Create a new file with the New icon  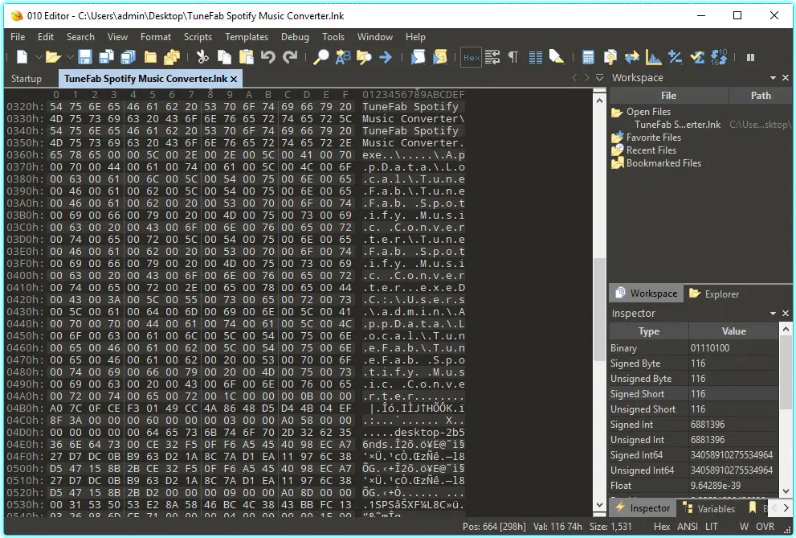pyautogui.click(x=22, y=57)
